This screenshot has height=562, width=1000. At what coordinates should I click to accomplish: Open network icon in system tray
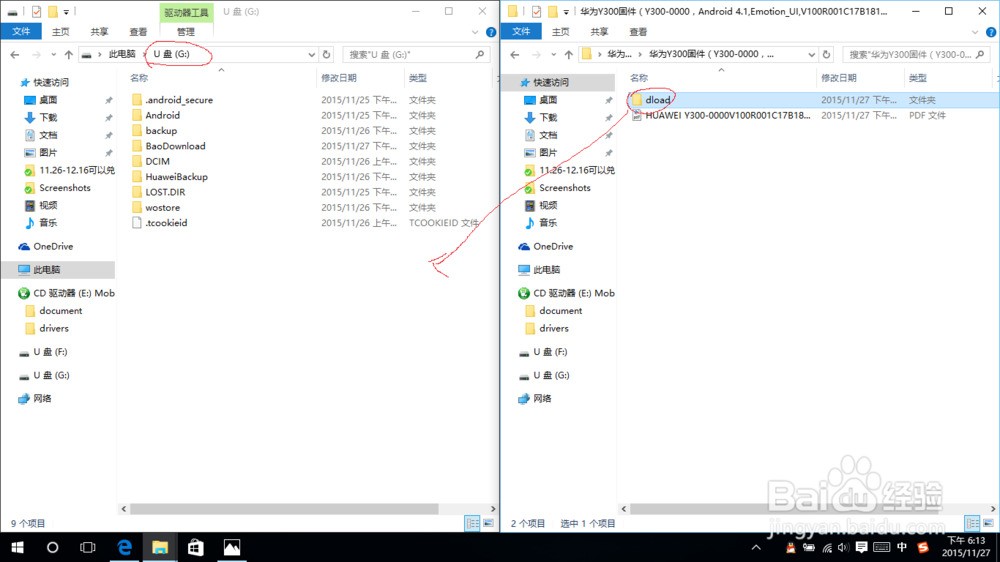click(827, 547)
